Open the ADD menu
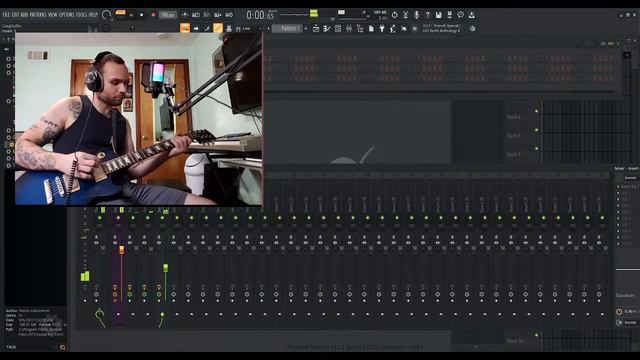640x360 pixels. tap(24, 15)
